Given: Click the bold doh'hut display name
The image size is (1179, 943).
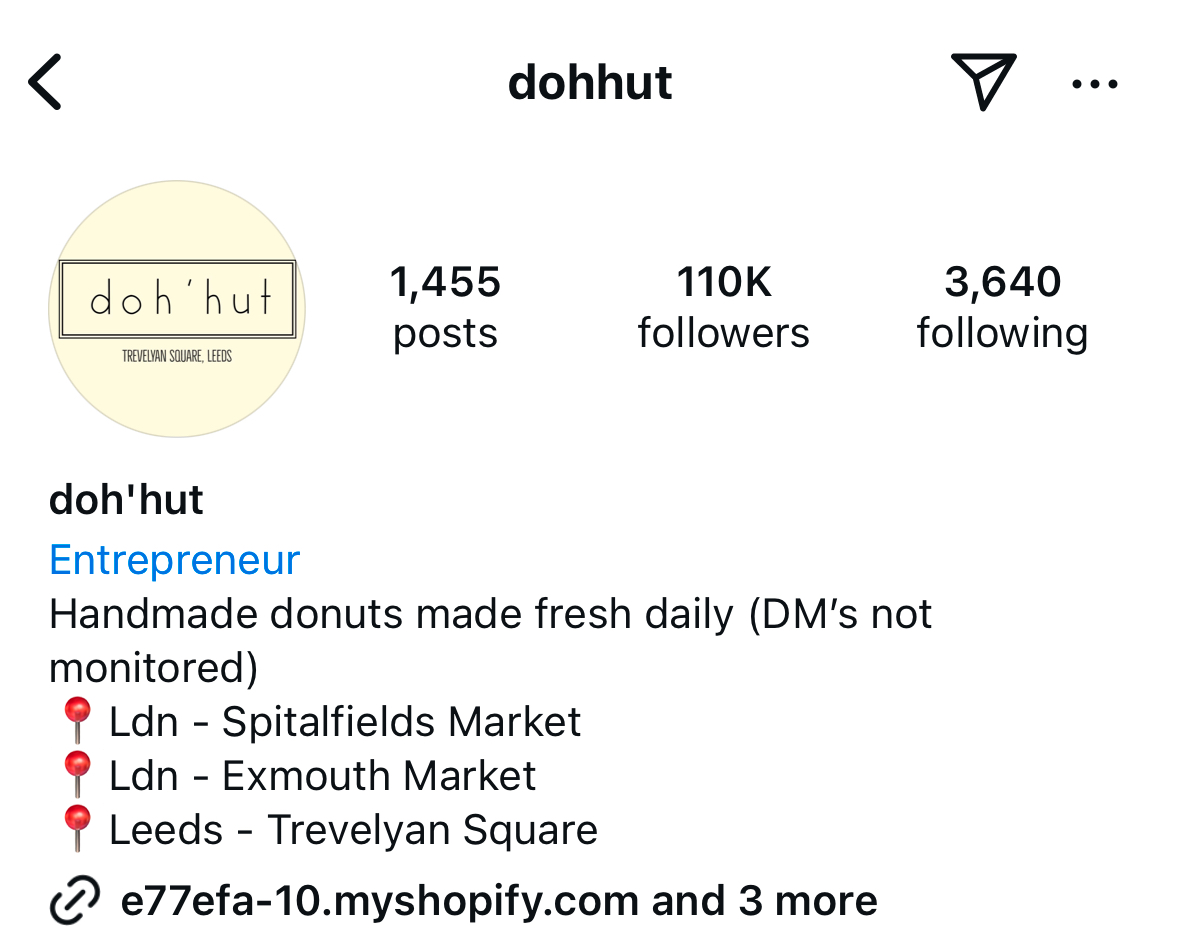Looking at the screenshot, I should [x=125, y=498].
